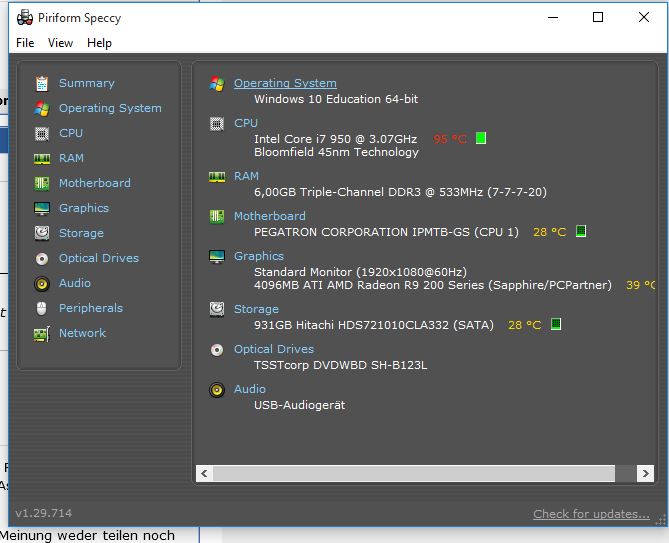Image resolution: width=669 pixels, height=543 pixels.
Task: Open Graphics section from sidebar
Action: 84,208
